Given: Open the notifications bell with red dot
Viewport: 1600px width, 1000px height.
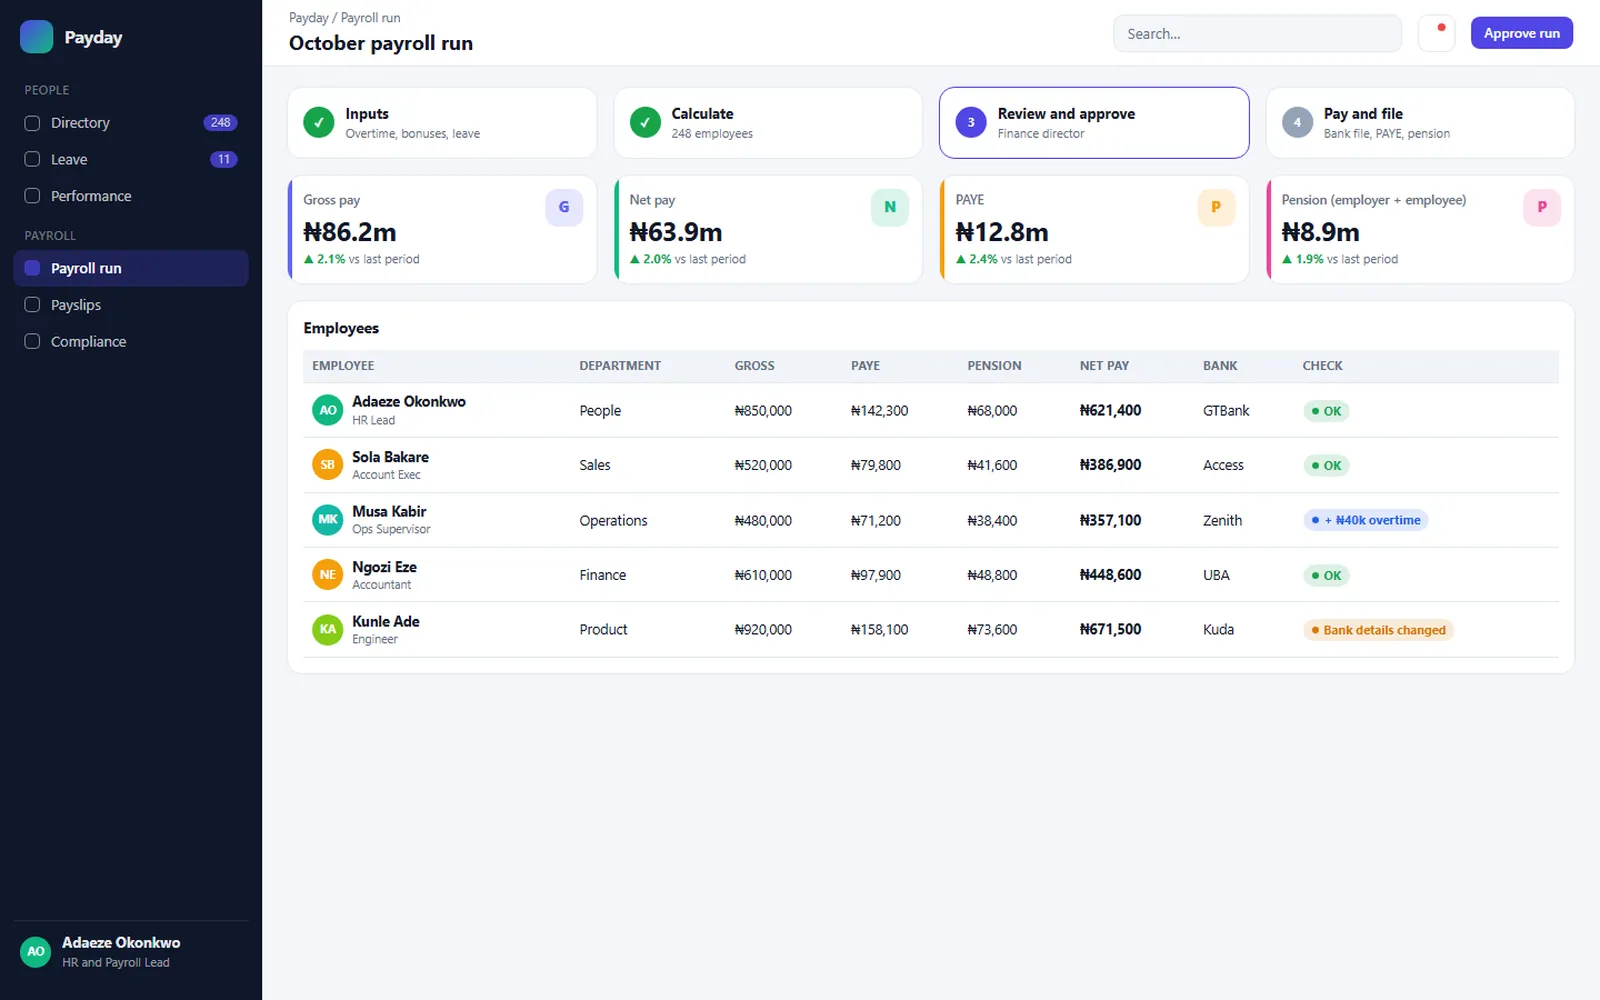Looking at the screenshot, I should [x=1437, y=33].
